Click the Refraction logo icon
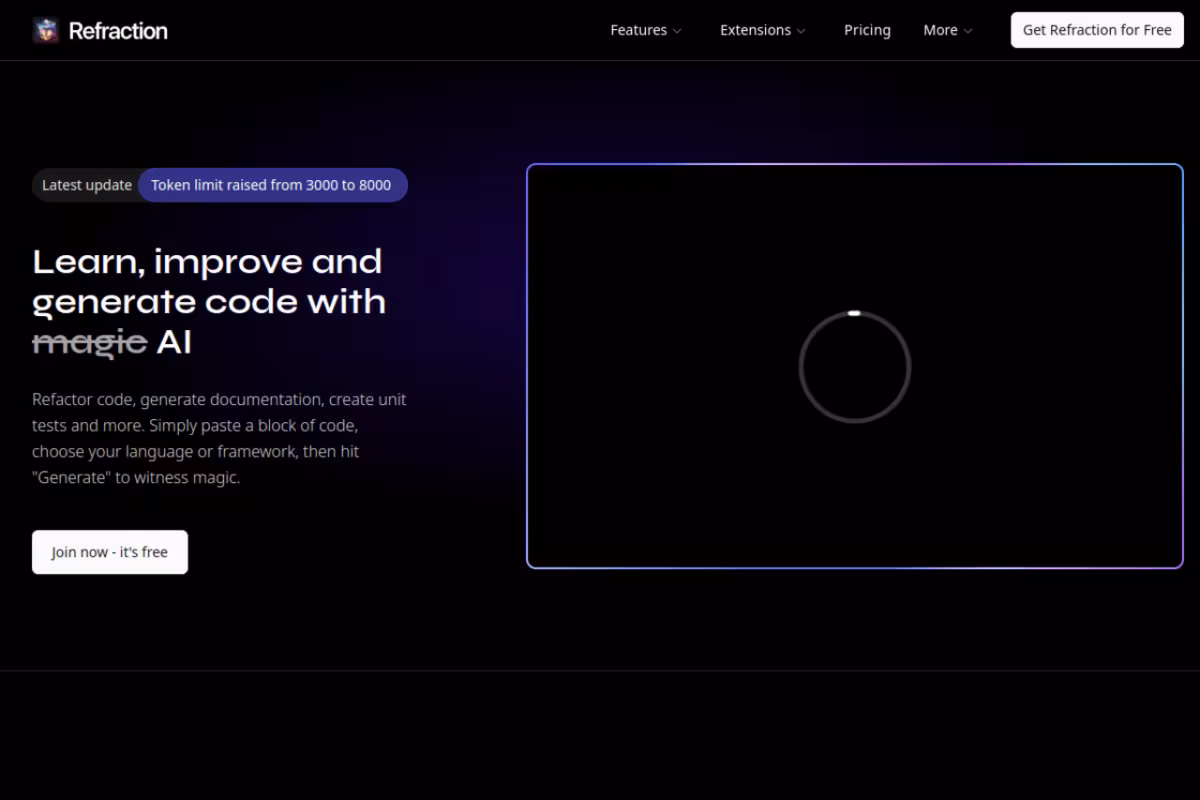The image size is (1200, 800). tap(46, 30)
